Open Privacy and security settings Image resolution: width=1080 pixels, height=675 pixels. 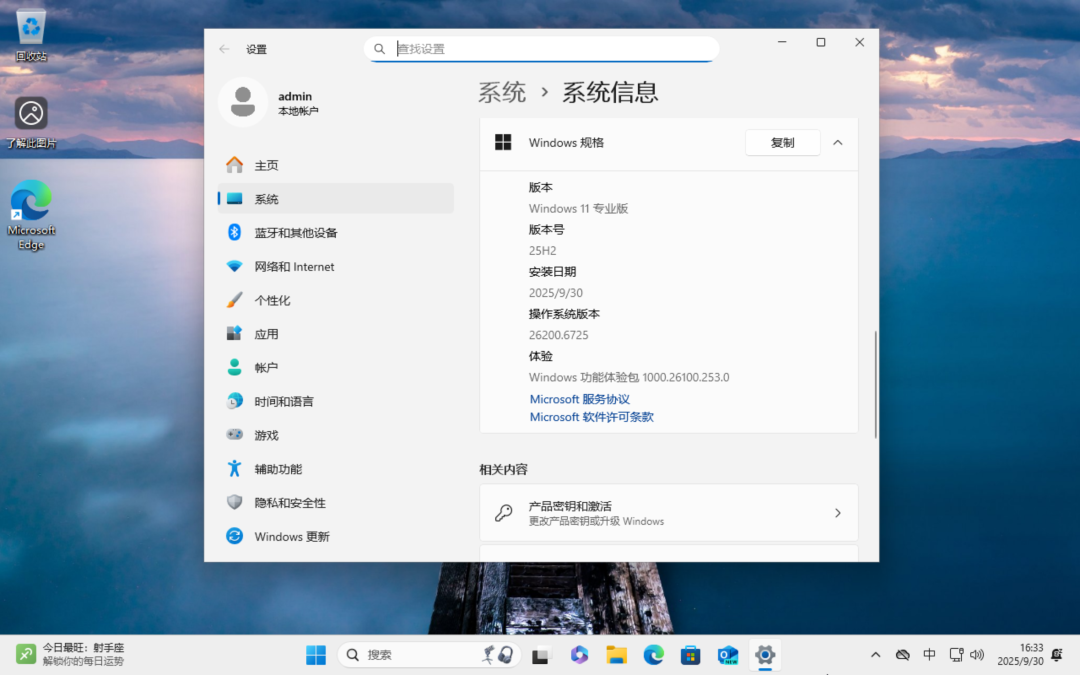point(289,503)
